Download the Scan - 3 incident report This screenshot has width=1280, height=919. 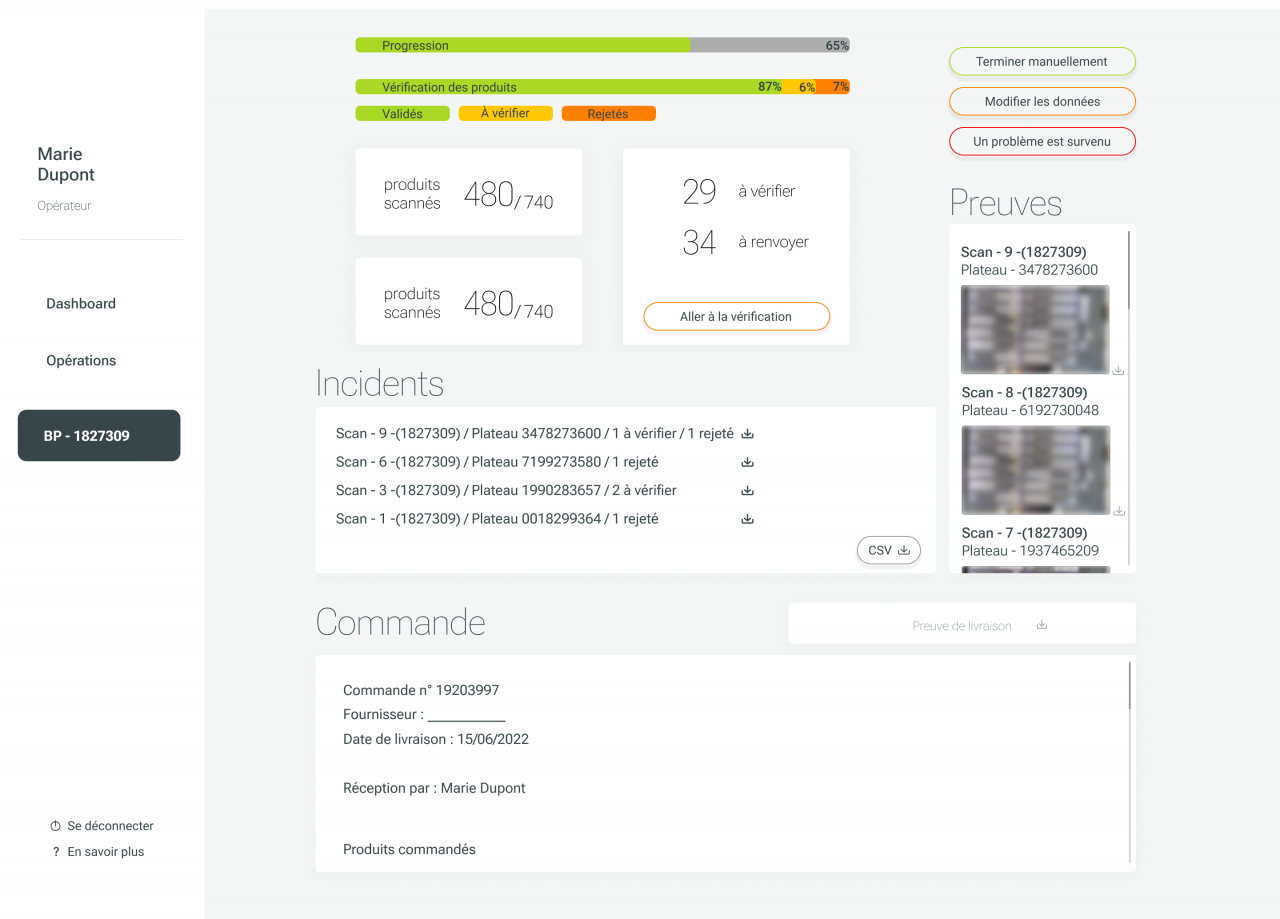[x=747, y=490]
